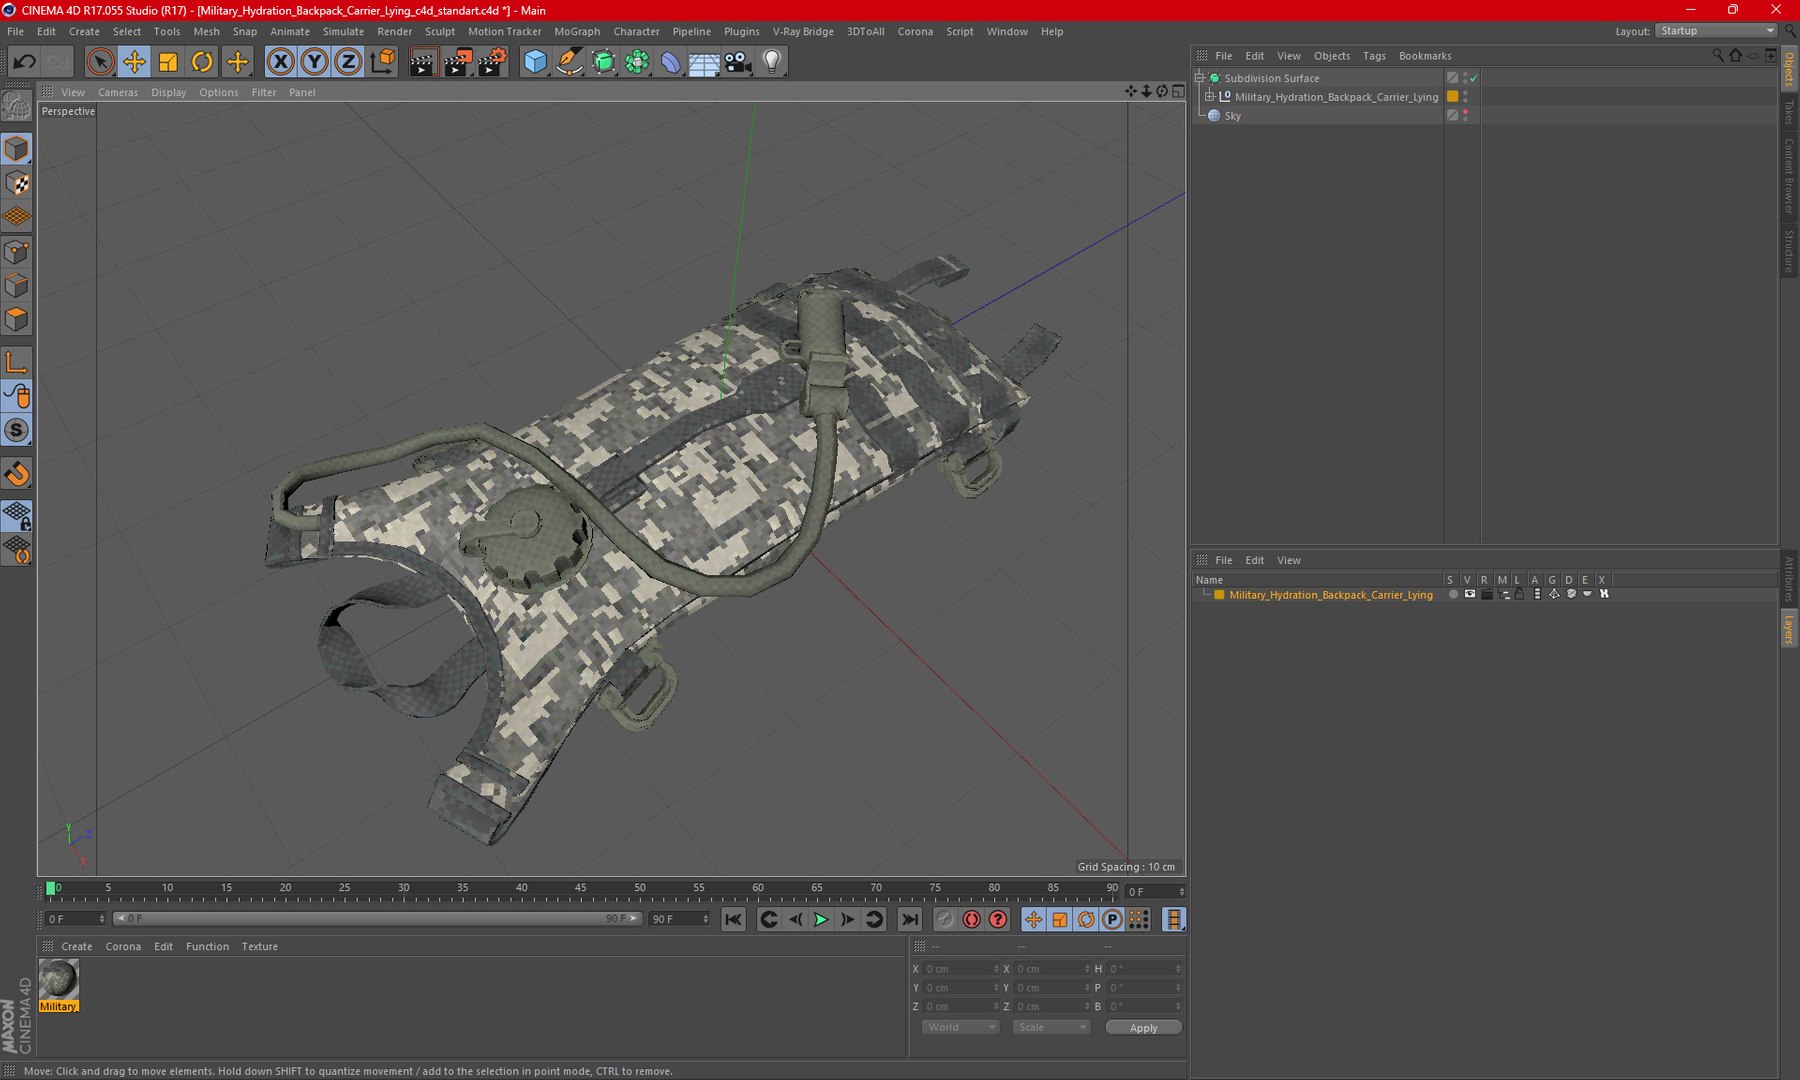Select the Rotate tool
Screen dimensions: 1800x1080
202,62
